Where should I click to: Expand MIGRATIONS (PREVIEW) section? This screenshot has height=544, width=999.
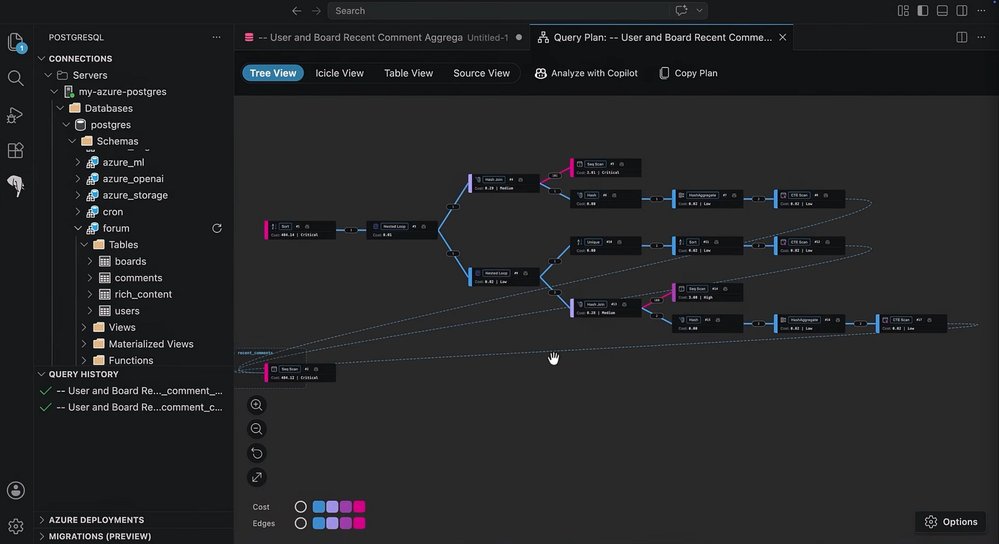pyautogui.click(x=100, y=536)
